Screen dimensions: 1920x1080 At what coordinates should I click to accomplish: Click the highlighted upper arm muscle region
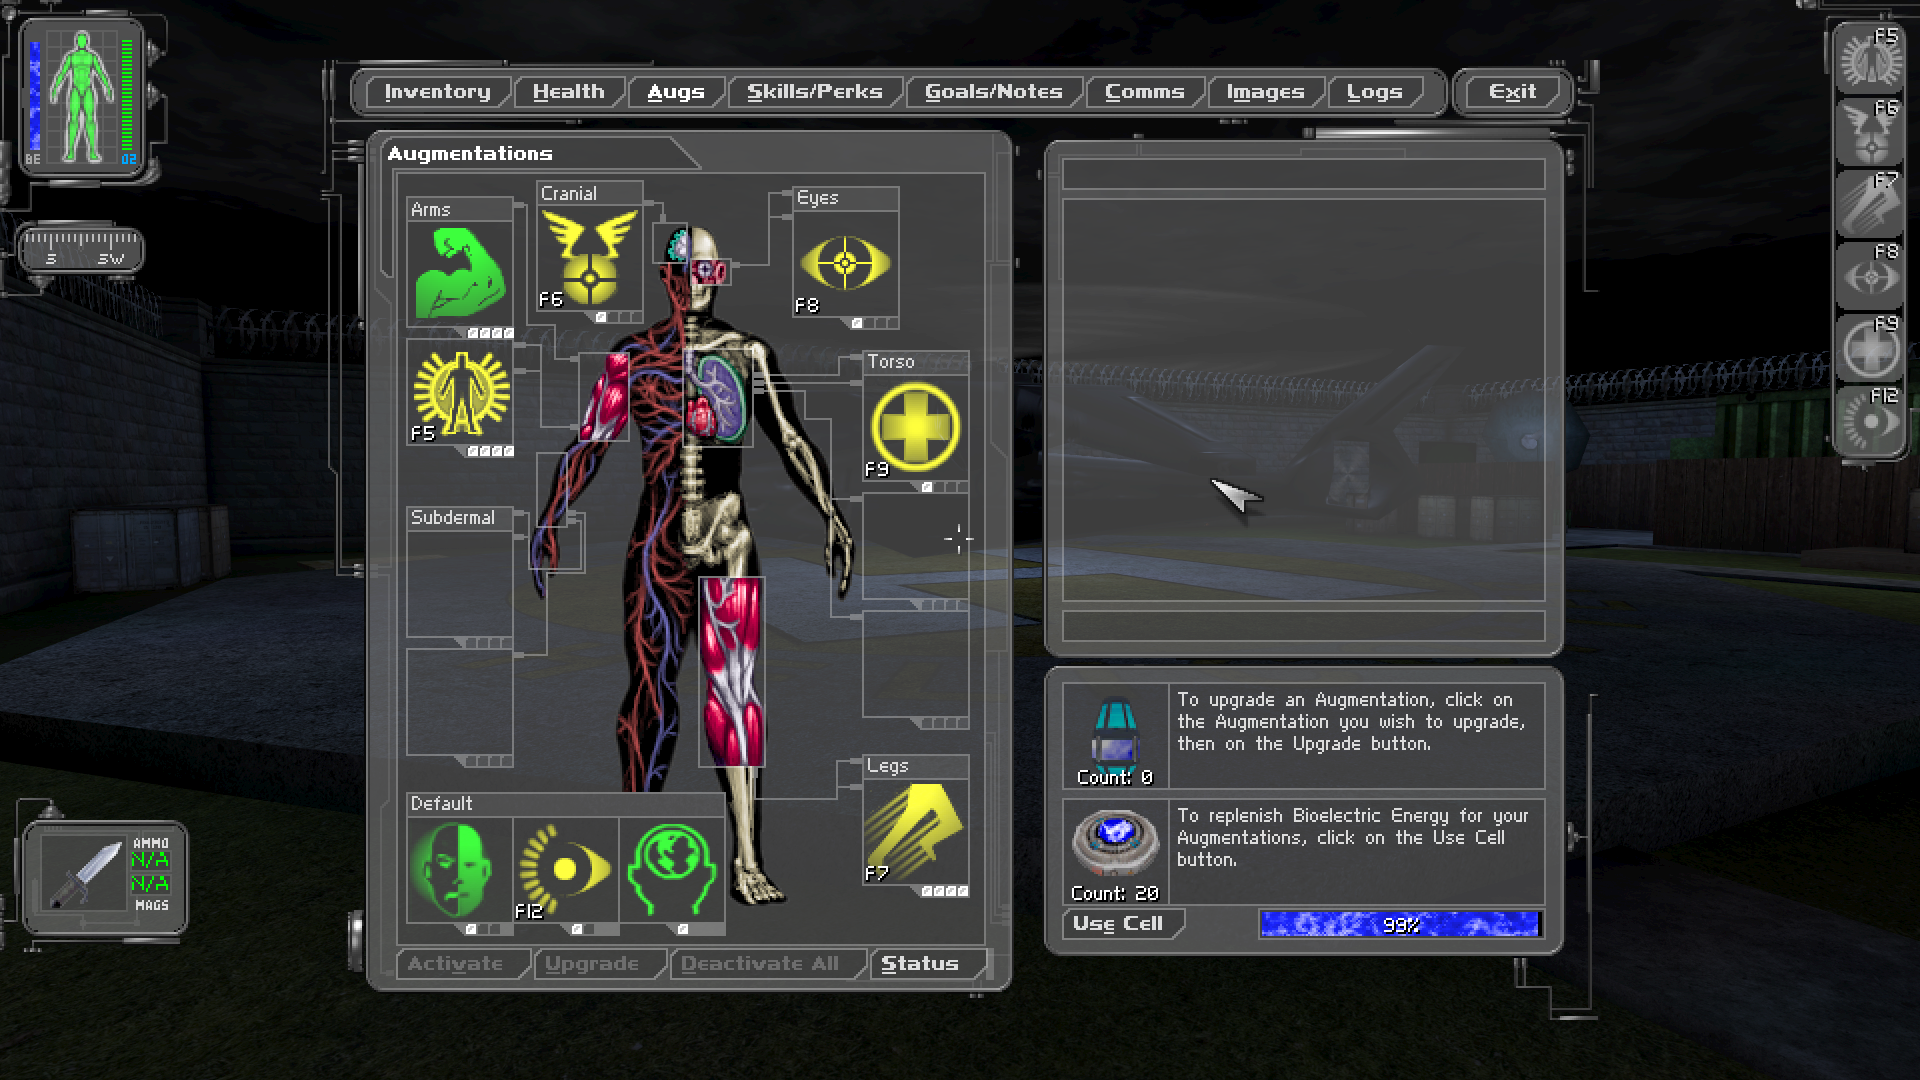coord(604,397)
